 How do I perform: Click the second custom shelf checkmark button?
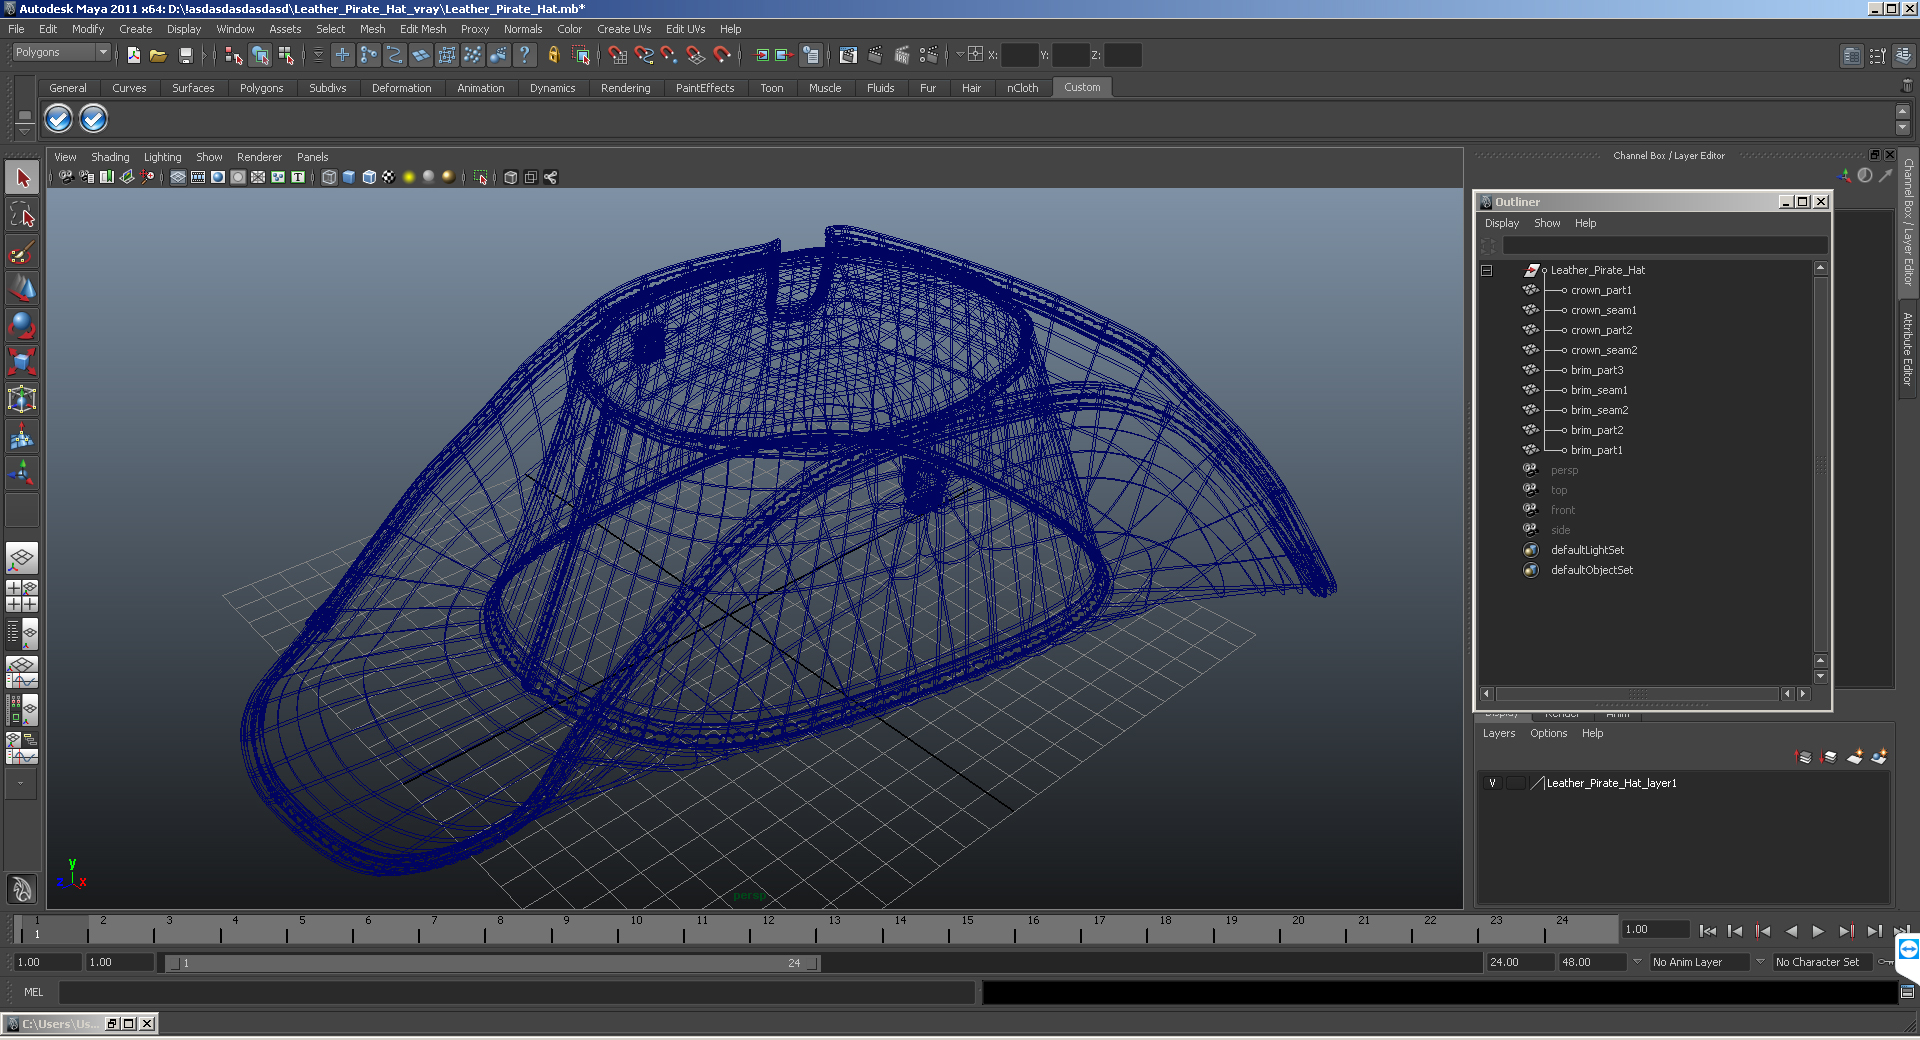pos(93,119)
